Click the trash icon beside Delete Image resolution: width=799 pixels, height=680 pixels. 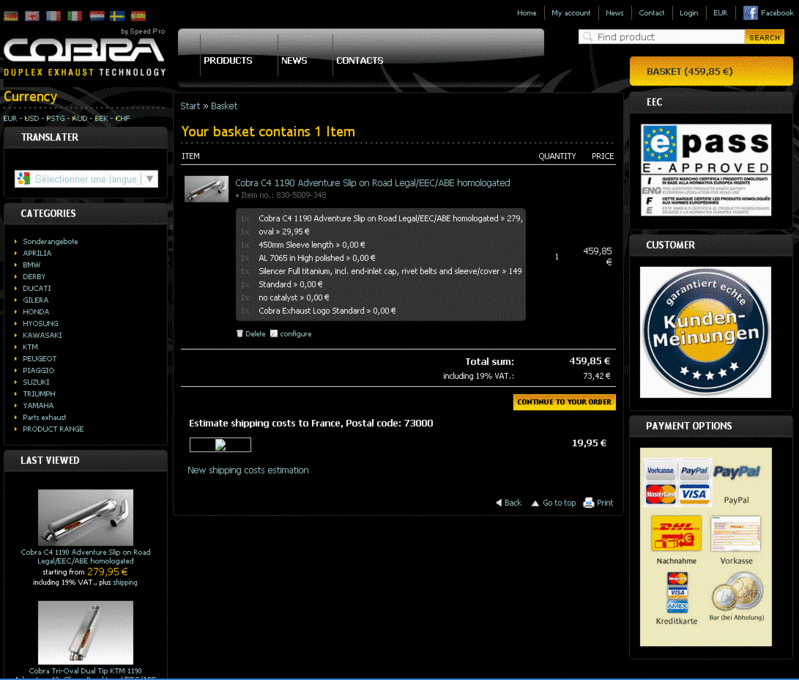(239, 333)
